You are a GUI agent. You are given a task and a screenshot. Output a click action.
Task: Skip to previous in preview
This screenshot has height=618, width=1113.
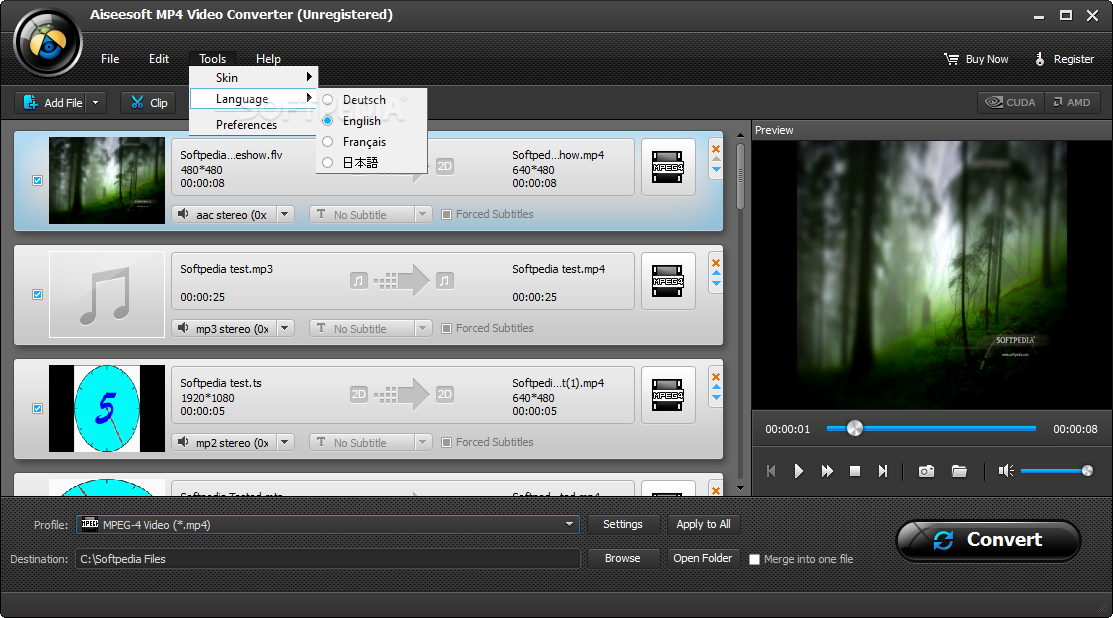(x=771, y=471)
